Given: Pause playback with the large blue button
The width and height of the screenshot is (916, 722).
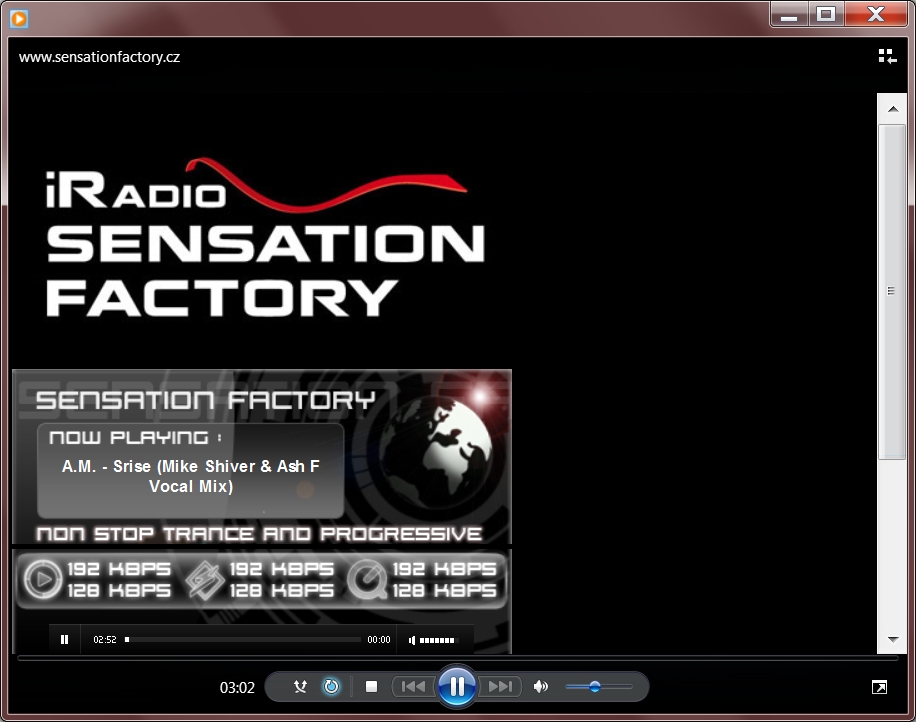Looking at the screenshot, I should pyautogui.click(x=456, y=686).
